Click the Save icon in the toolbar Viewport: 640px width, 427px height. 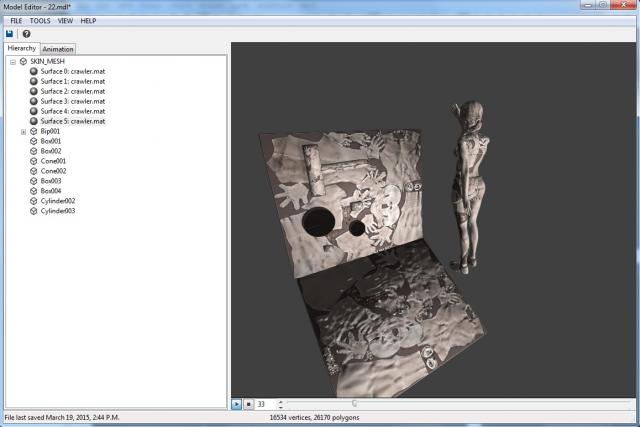click(10, 33)
